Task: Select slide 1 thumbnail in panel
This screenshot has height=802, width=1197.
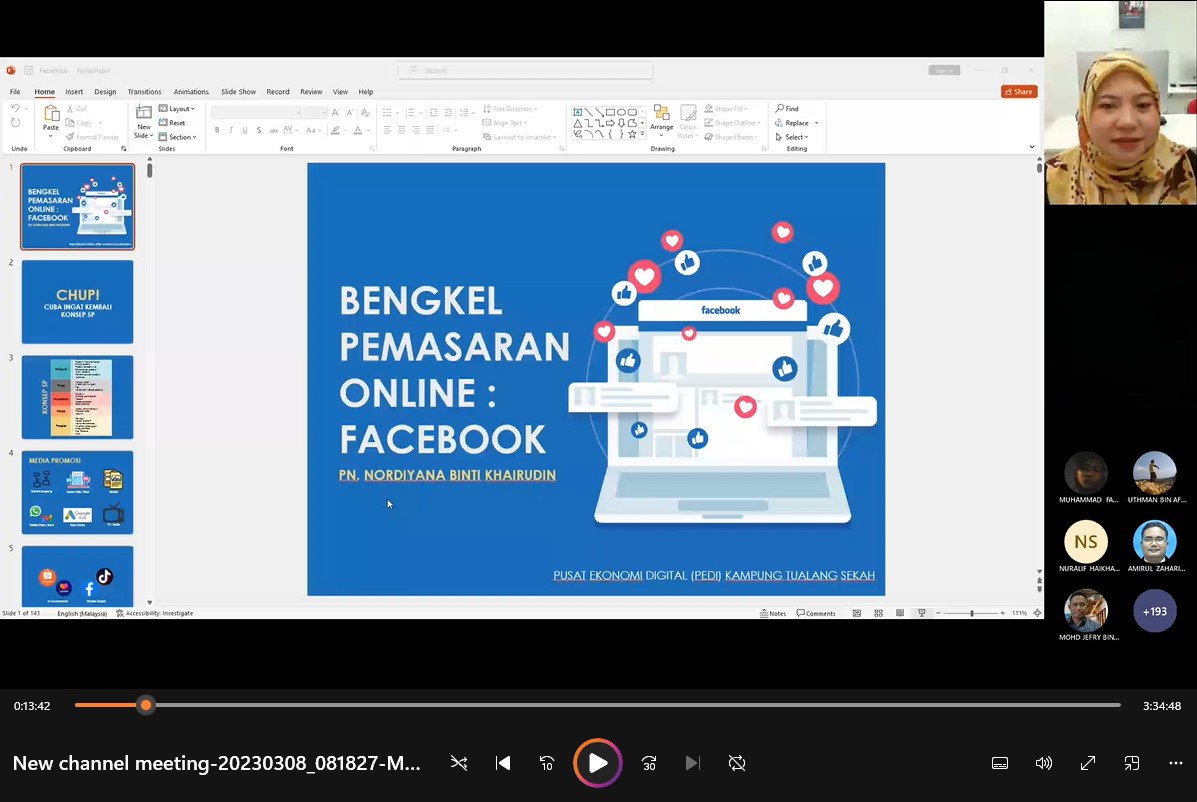Action: coord(77,207)
